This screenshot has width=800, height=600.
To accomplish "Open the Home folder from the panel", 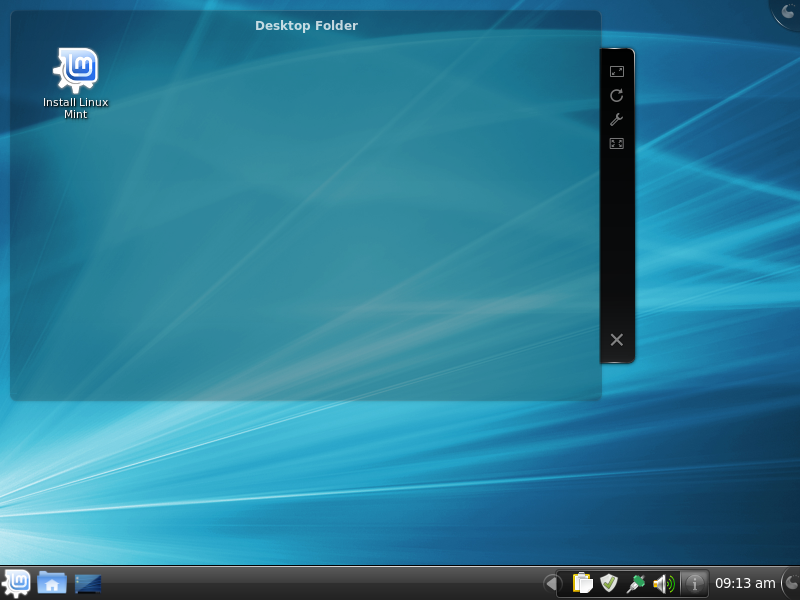I will click(x=52, y=583).
